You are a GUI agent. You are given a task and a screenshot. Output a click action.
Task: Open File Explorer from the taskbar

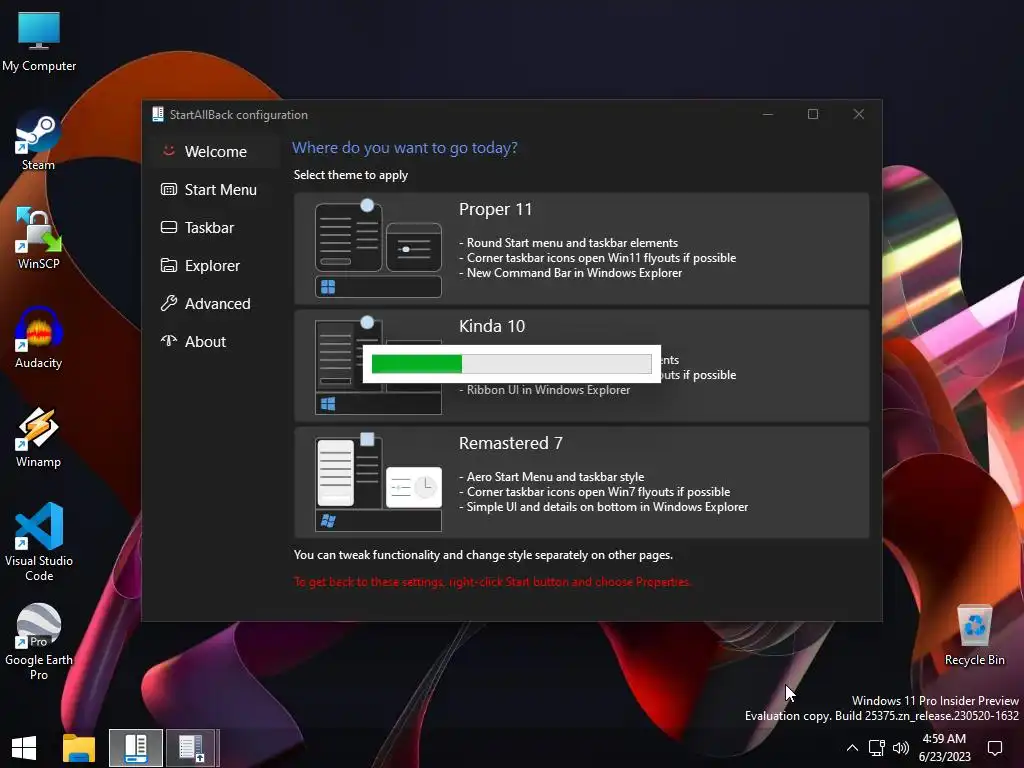point(79,748)
